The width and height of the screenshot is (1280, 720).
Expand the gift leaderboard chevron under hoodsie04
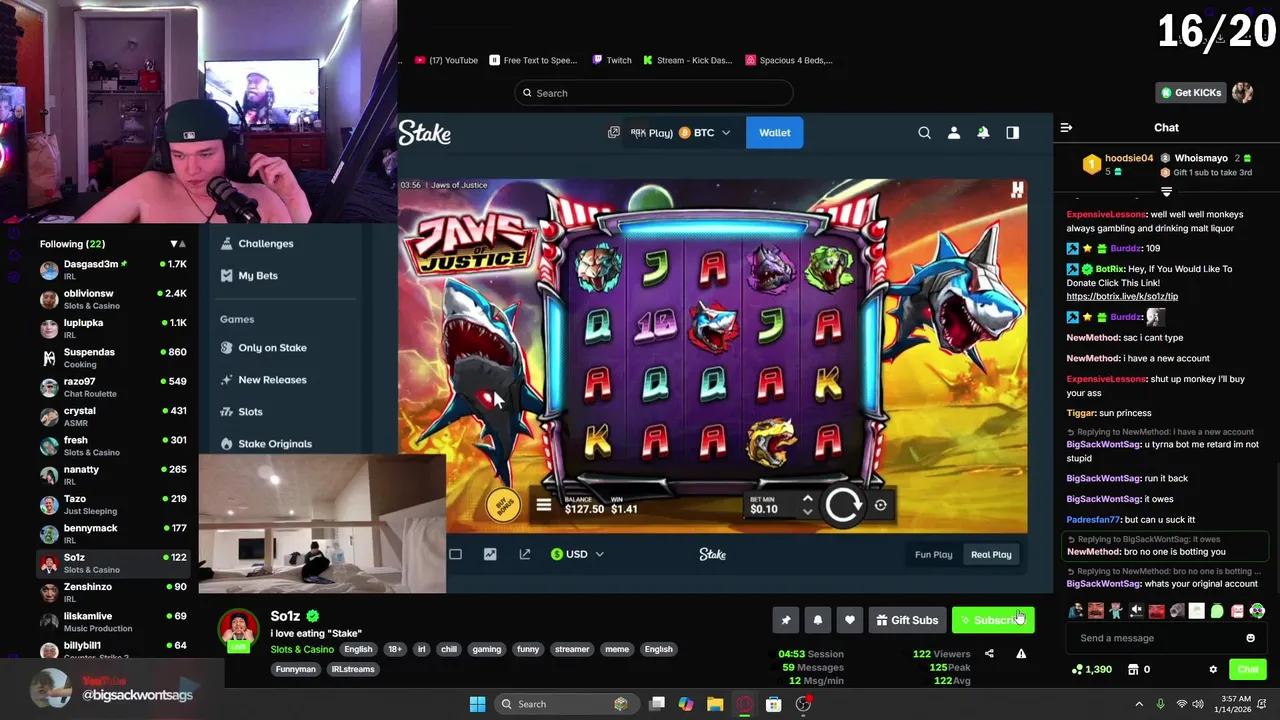pyautogui.click(x=1166, y=191)
